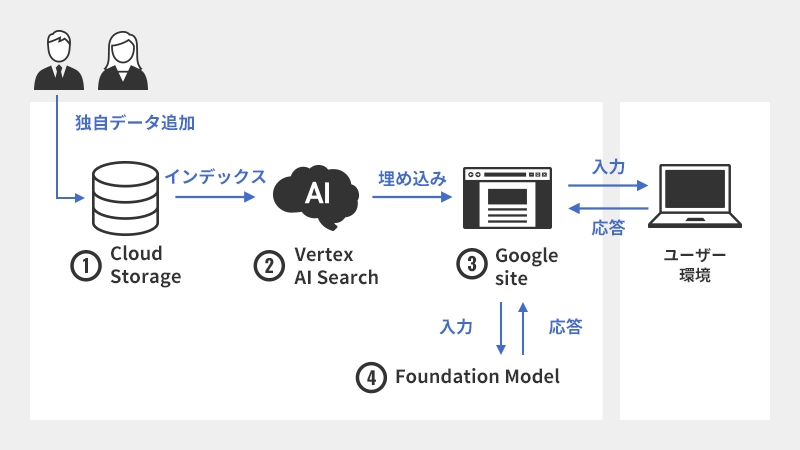The image size is (800, 450).
Task: Click the female user silhouette icon
Action: [x=123, y=60]
